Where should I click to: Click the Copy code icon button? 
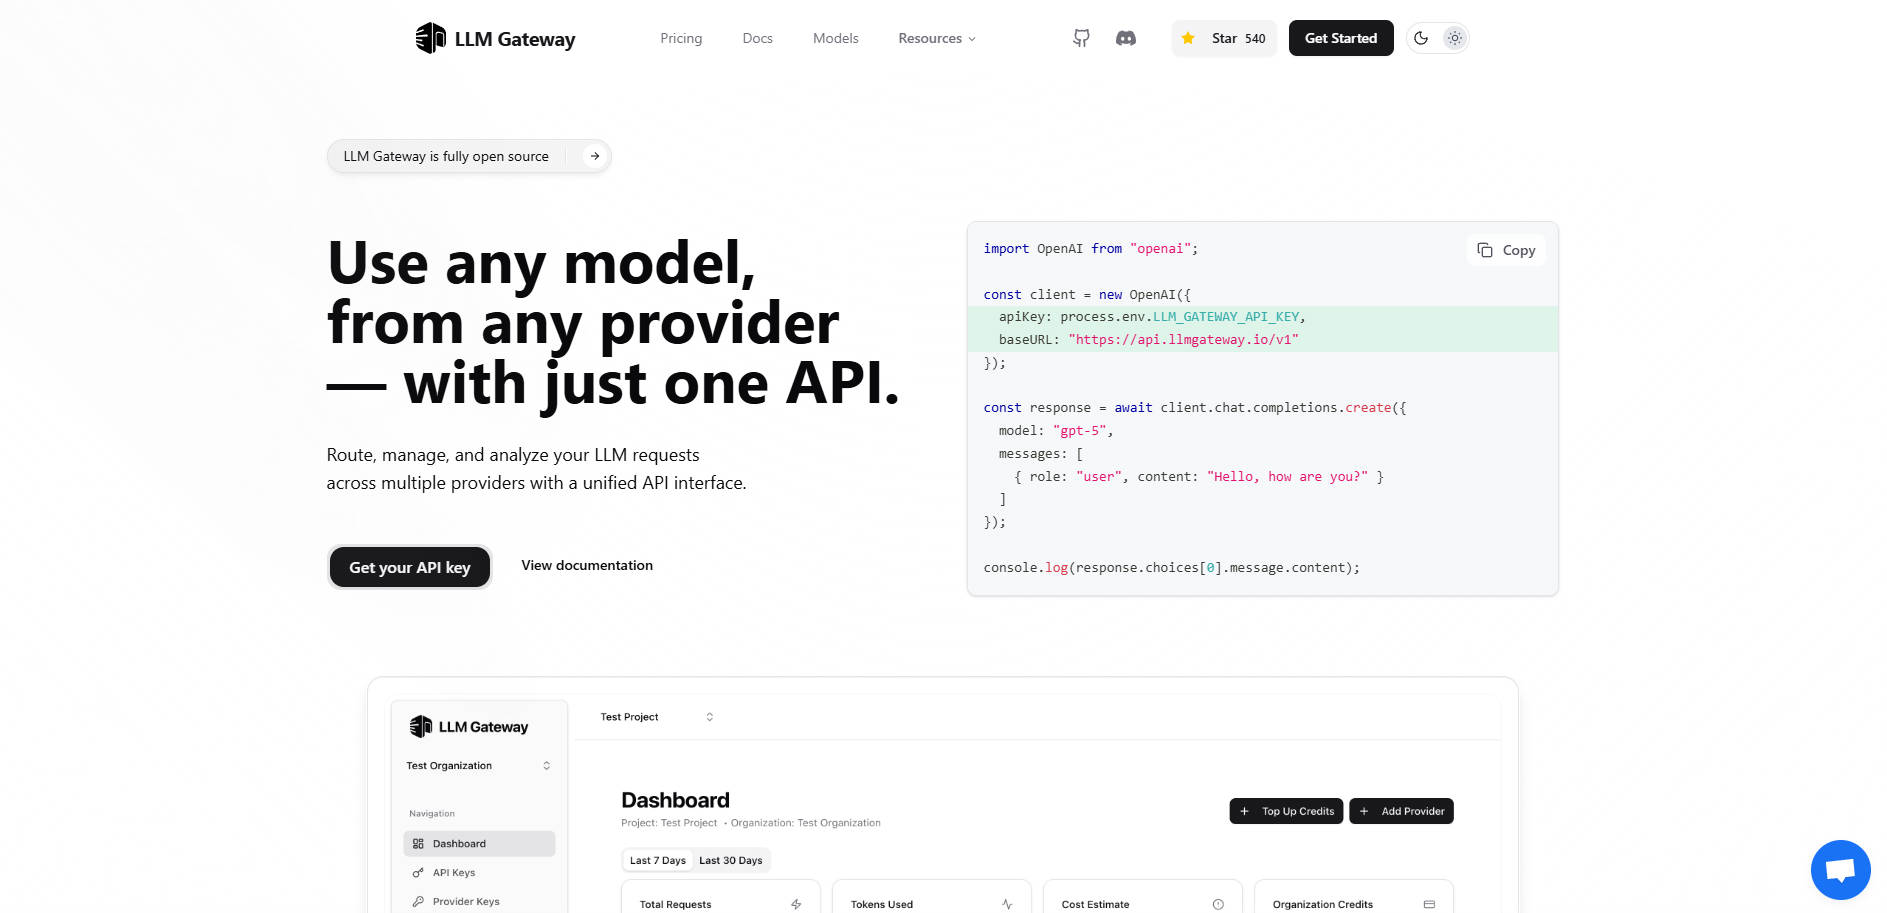point(1505,250)
